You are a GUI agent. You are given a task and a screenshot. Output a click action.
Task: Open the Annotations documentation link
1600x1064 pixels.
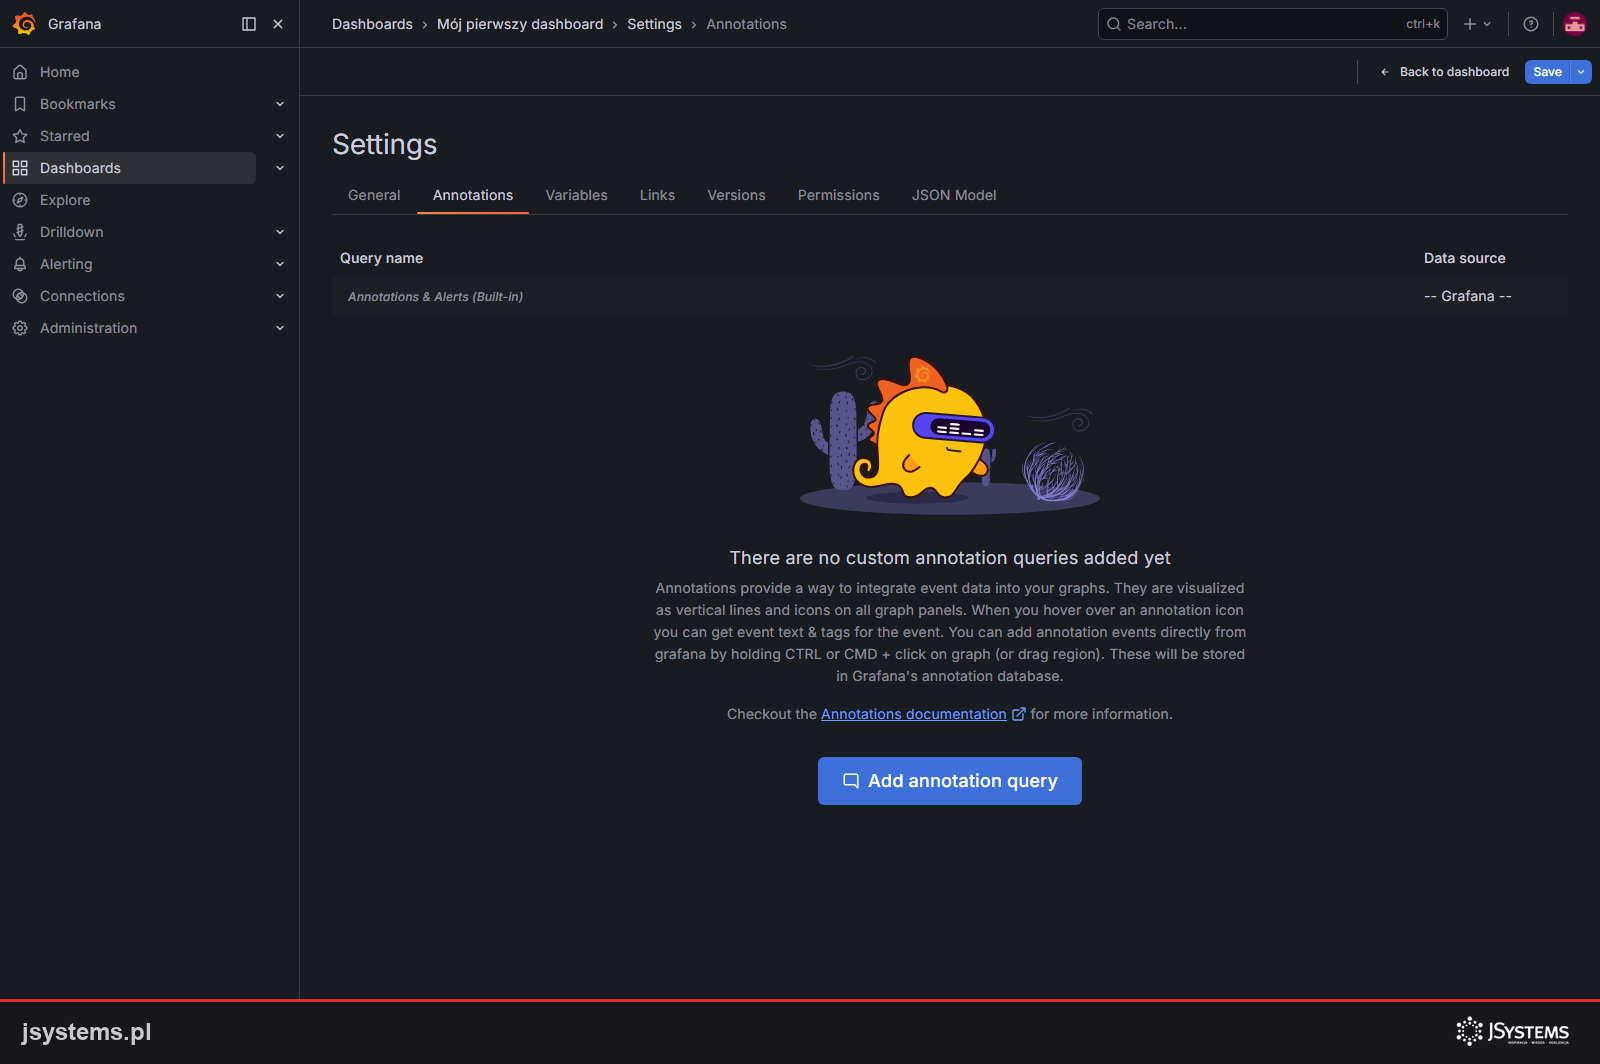[914, 714]
